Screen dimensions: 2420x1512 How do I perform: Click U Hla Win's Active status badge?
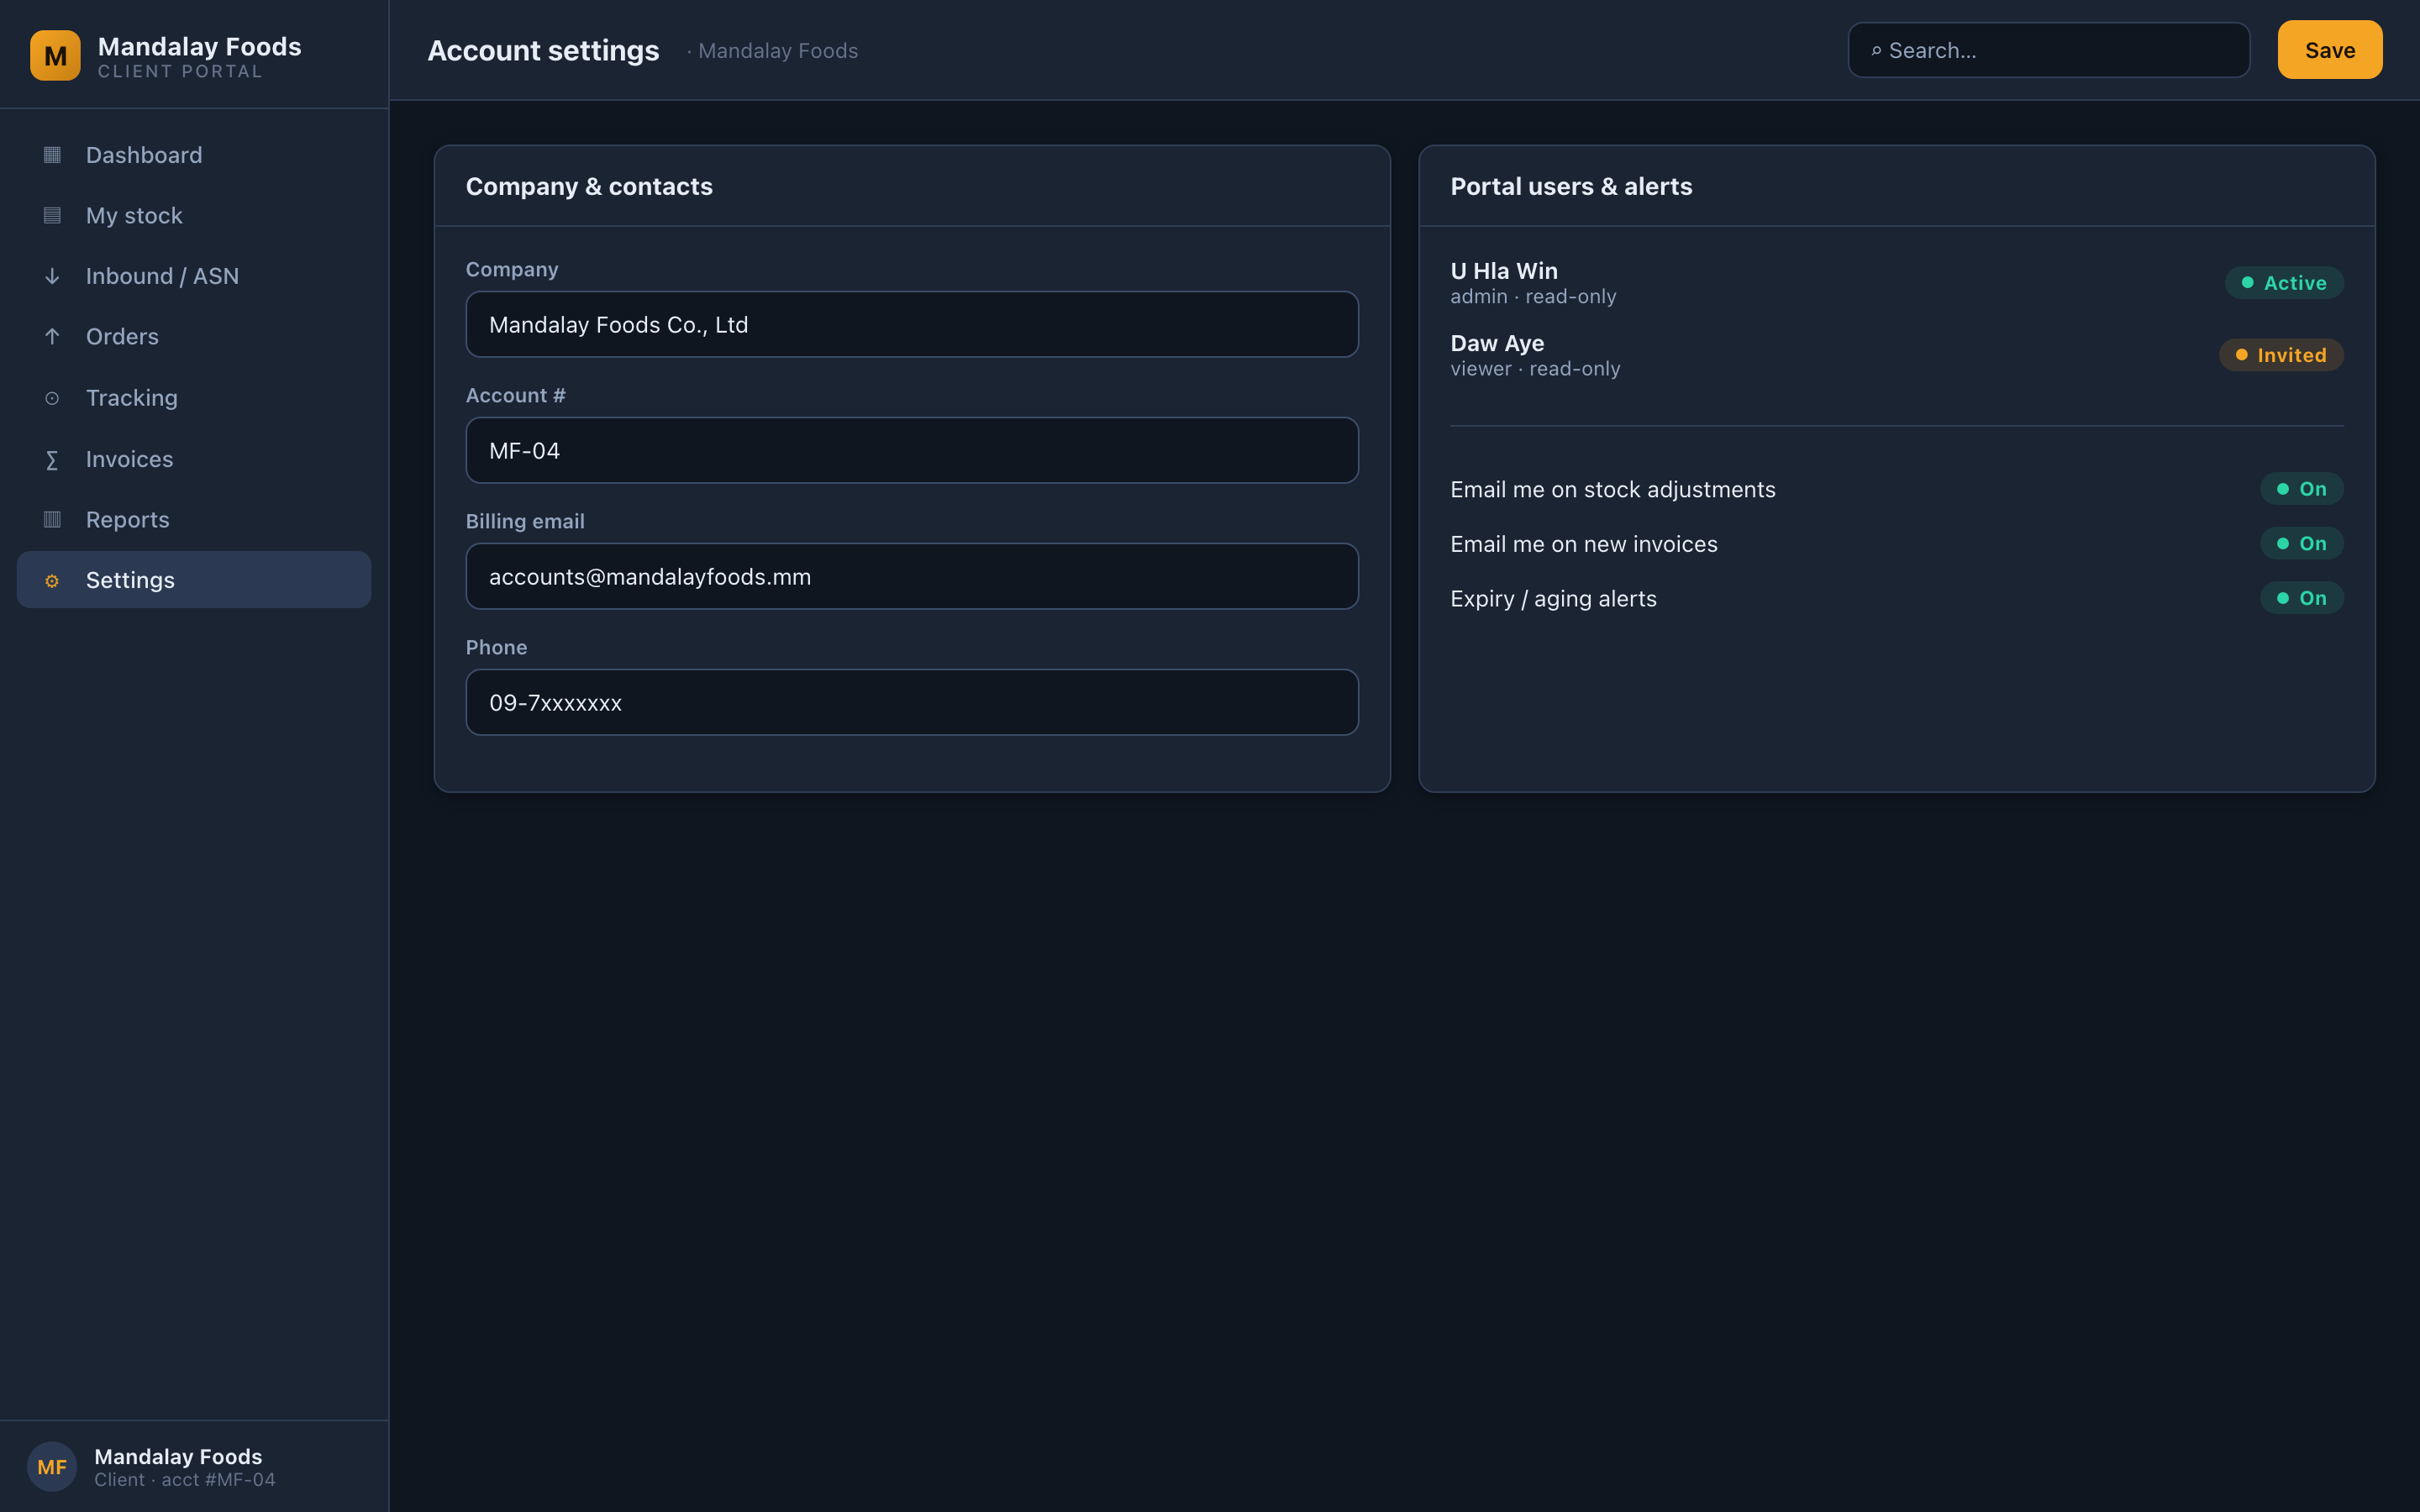[2284, 283]
